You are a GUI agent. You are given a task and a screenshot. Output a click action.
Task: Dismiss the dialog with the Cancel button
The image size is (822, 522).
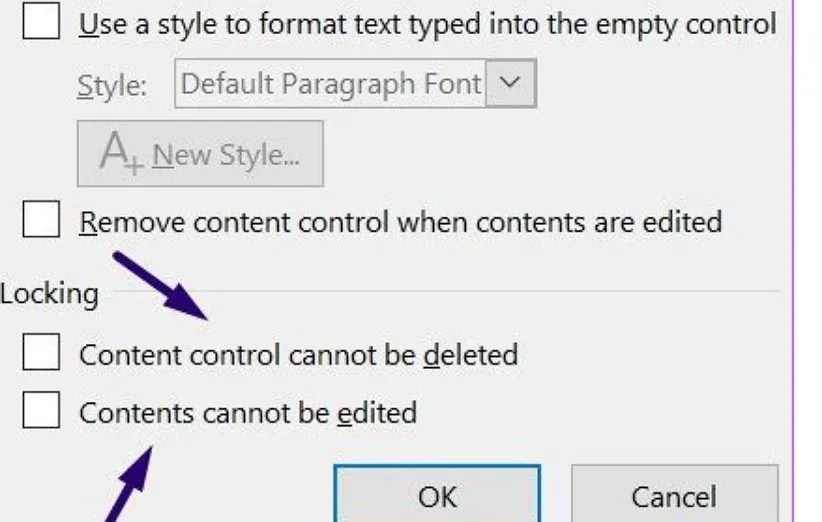click(x=673, y=496)
